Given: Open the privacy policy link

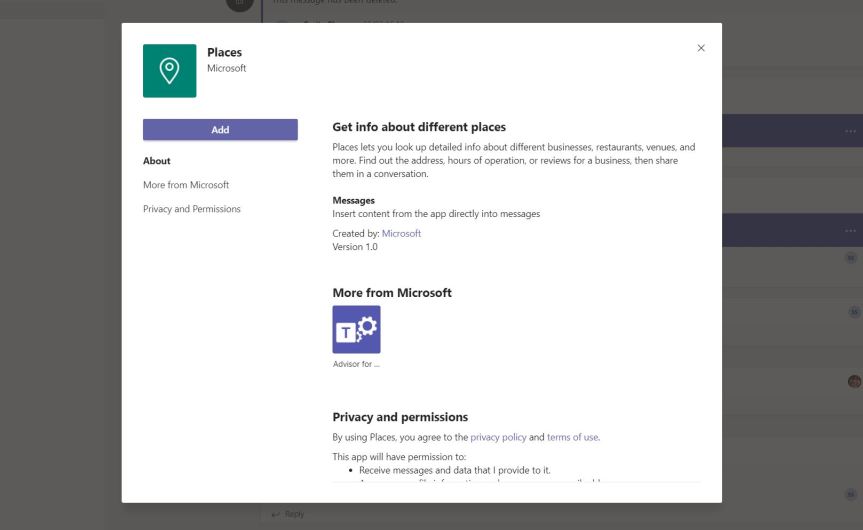Looking at the screenshot, I should 498,437.
